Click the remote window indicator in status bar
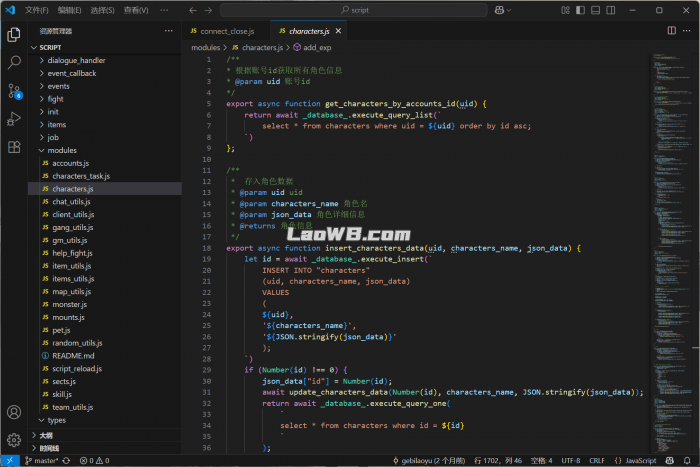The image size is (700, 467). click(x=10, y=460)
